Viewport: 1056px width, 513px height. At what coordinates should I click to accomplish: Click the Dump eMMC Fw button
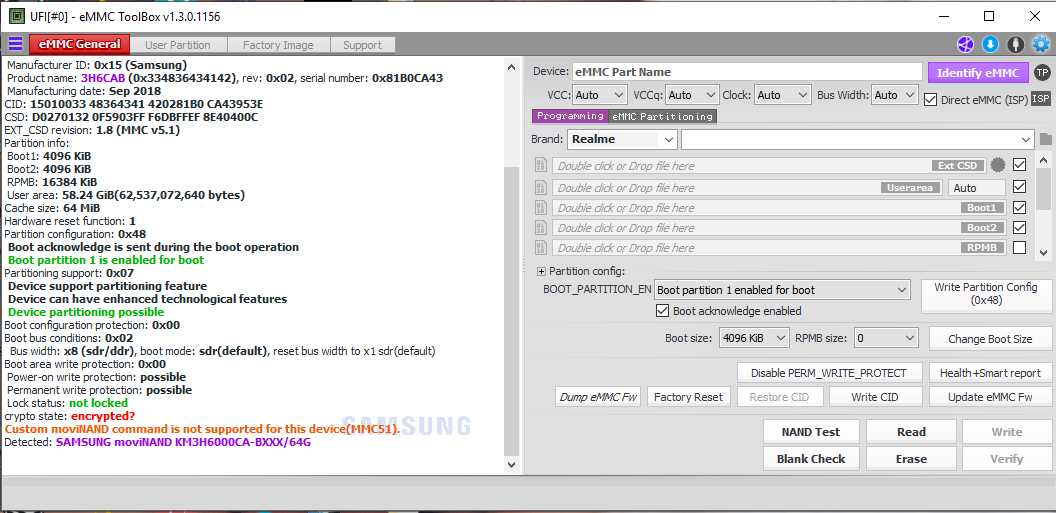pyautogui.click(x=598, y=397)
